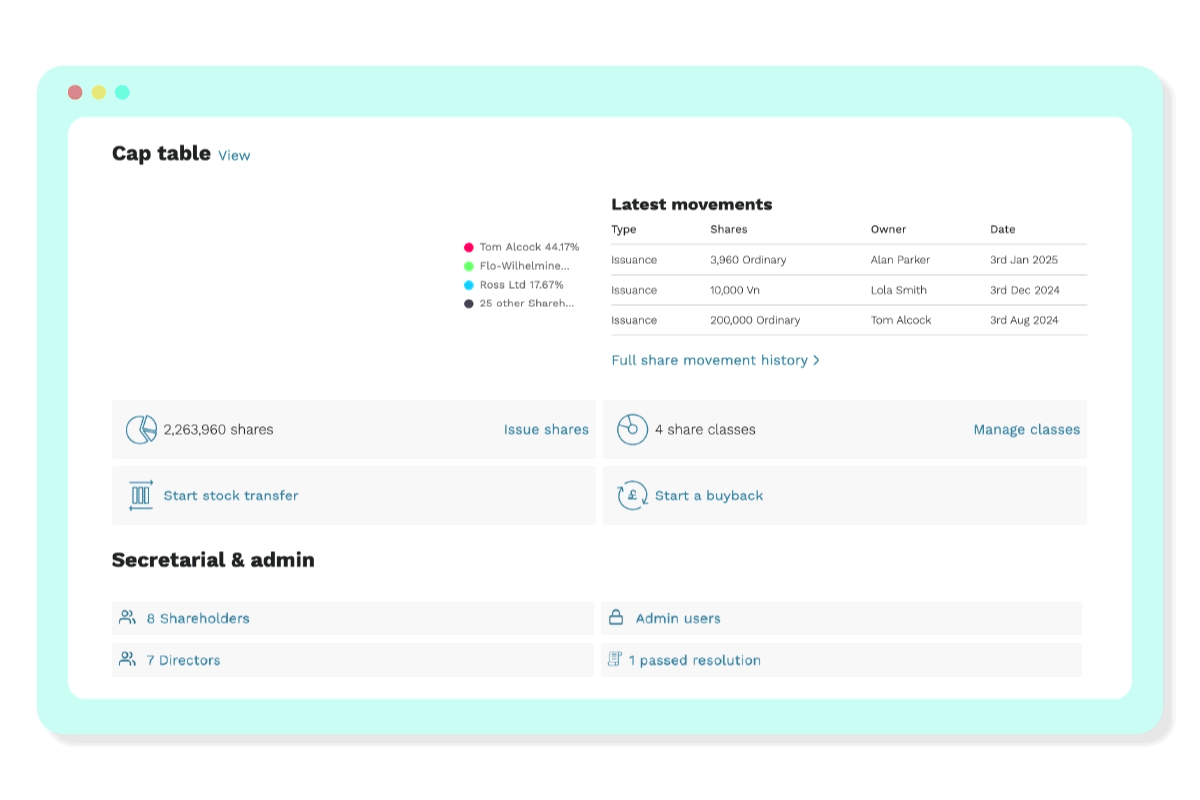Click the Secretarial & admin heading
Image resolution: width=1200 pixels, height=800 pixels.
[213, 560]
